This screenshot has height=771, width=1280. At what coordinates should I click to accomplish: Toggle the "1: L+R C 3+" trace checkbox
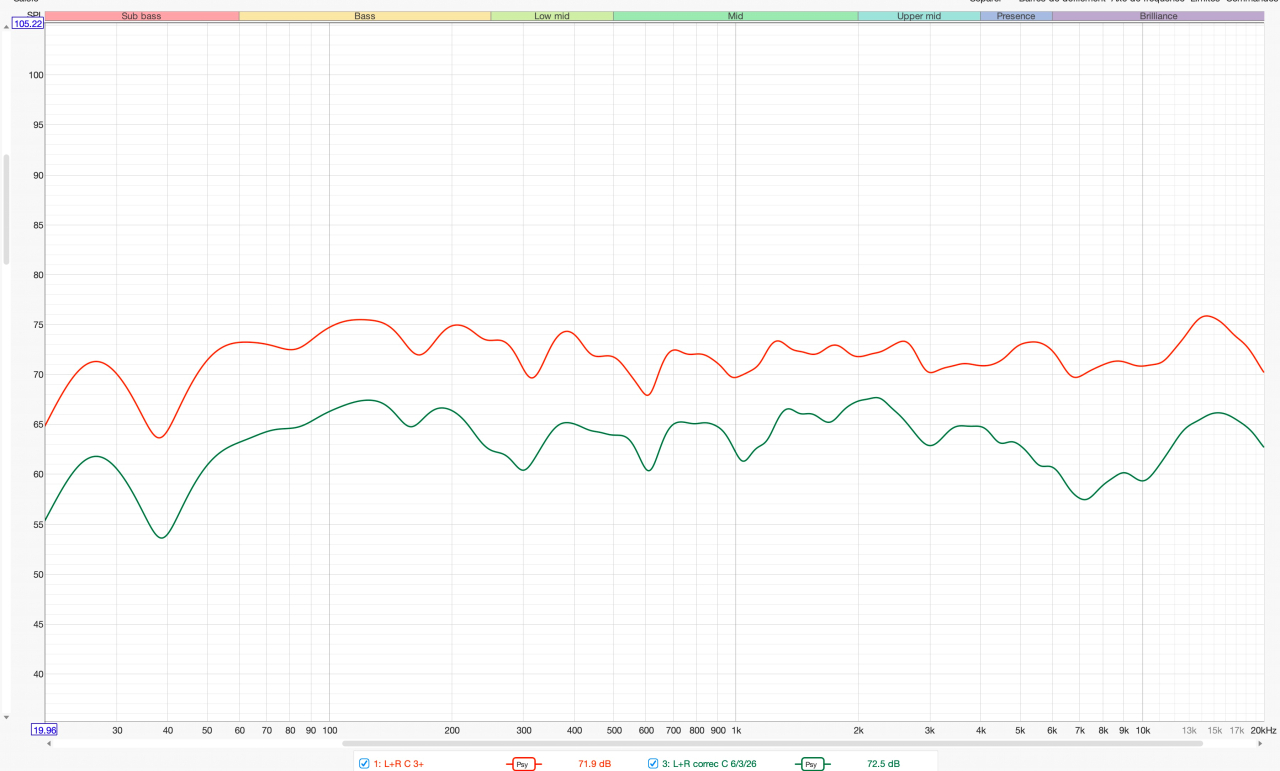pos(364,764)
